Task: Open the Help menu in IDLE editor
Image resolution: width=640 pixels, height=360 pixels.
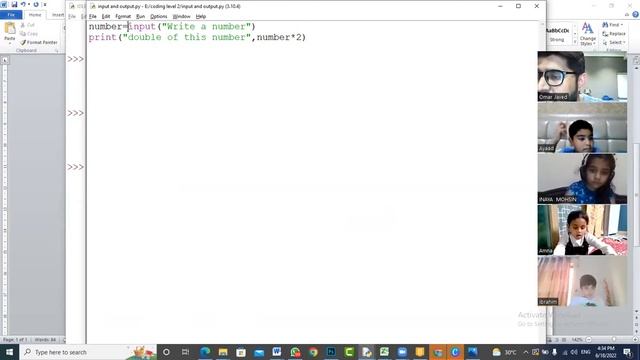Action: click(x=200, y=16)
